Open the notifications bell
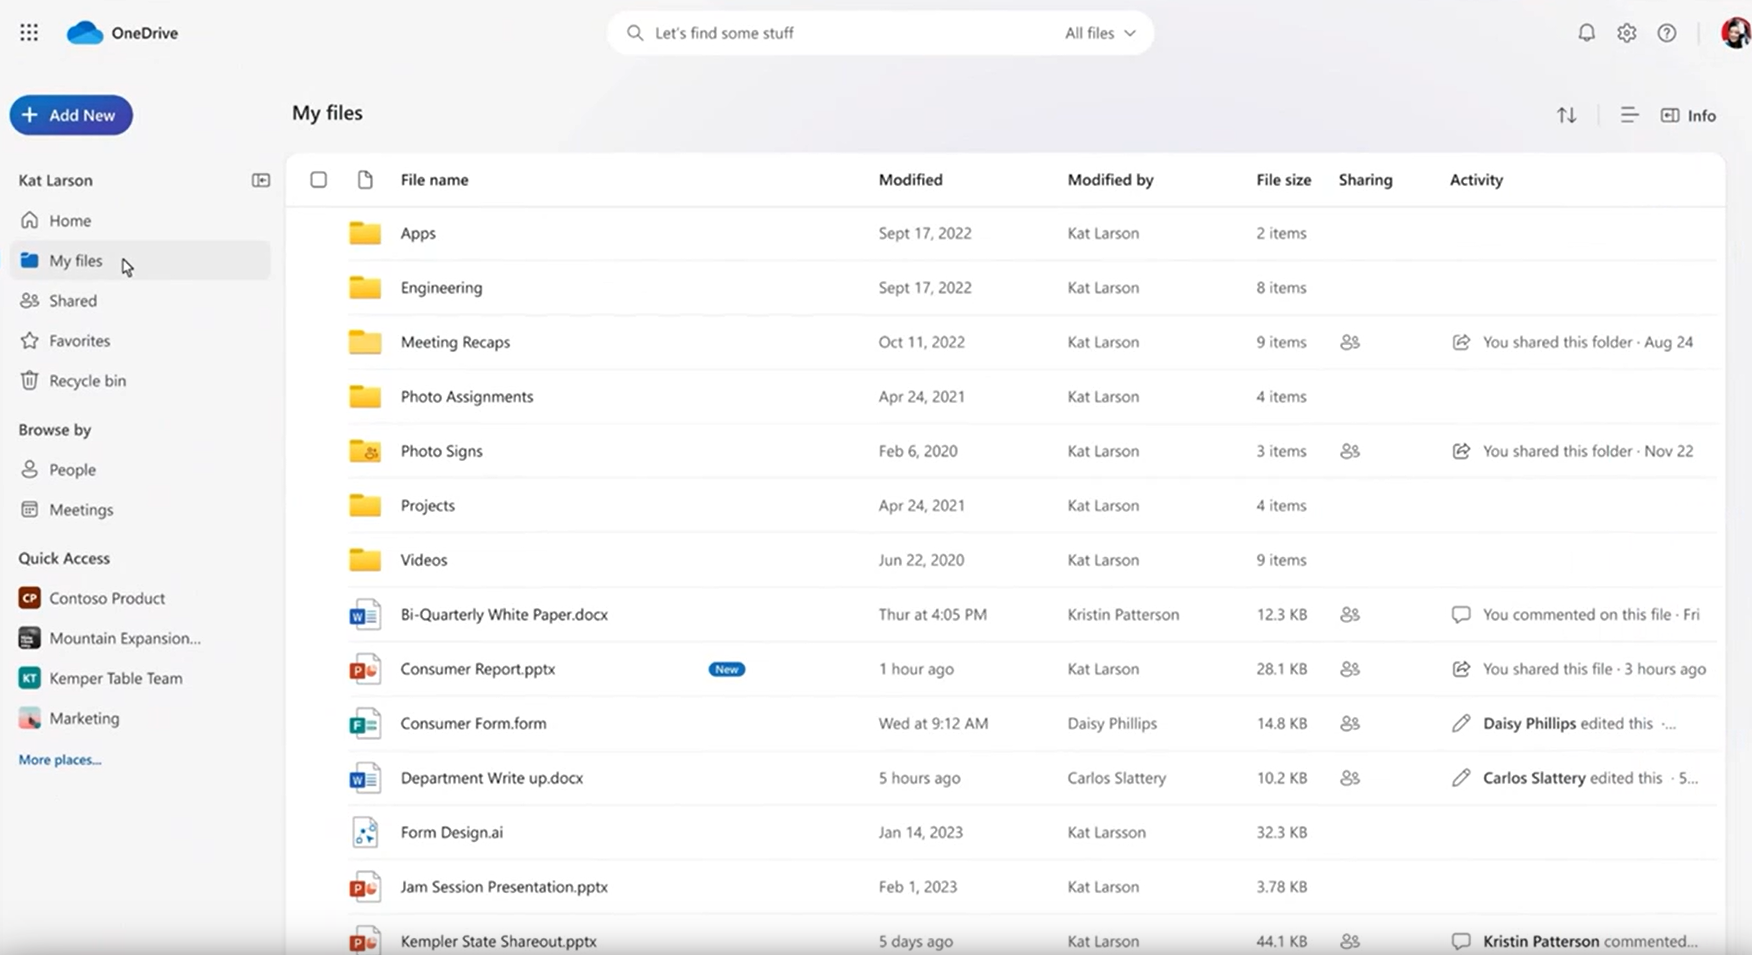Viewport: 1752px width, 955px height. (x=1586, y=33)
